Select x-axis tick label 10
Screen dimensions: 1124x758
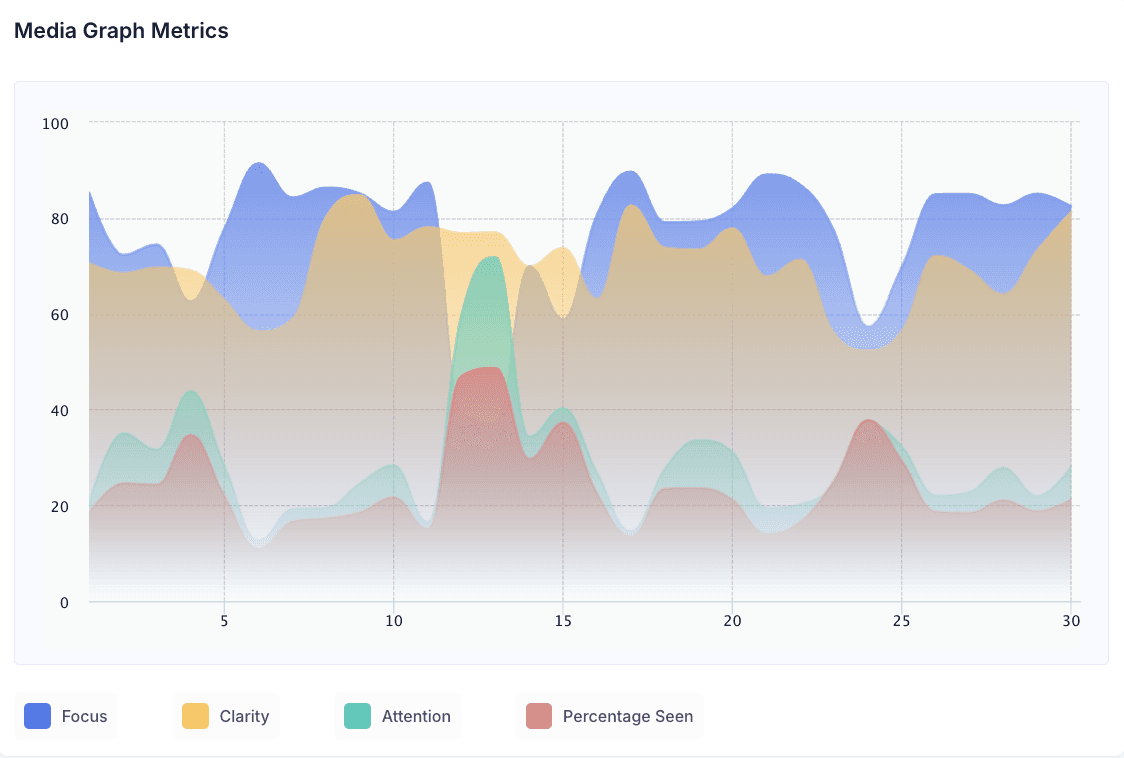[x=394, y=621]
